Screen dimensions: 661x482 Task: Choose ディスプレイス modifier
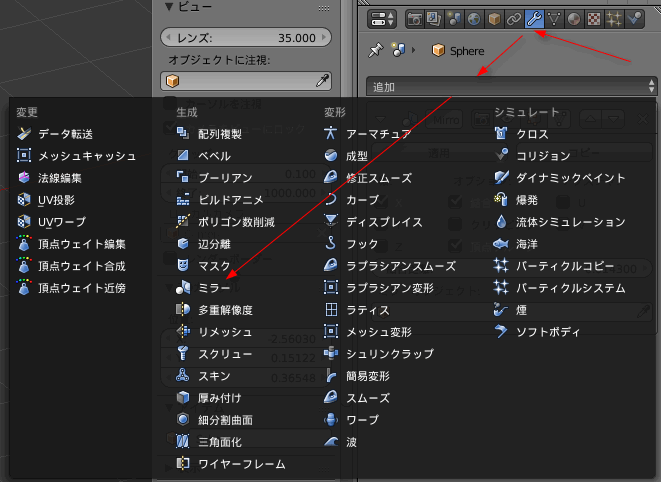click(x=373, y=222)
